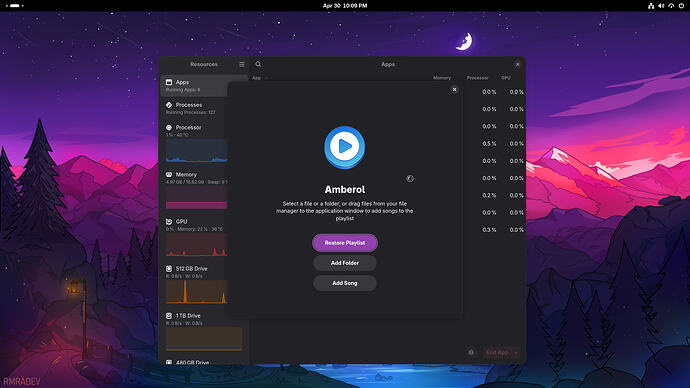Close the Amberol window
Image resolution: width=690 pixels, height=388 pixels.
click(455, 90)
